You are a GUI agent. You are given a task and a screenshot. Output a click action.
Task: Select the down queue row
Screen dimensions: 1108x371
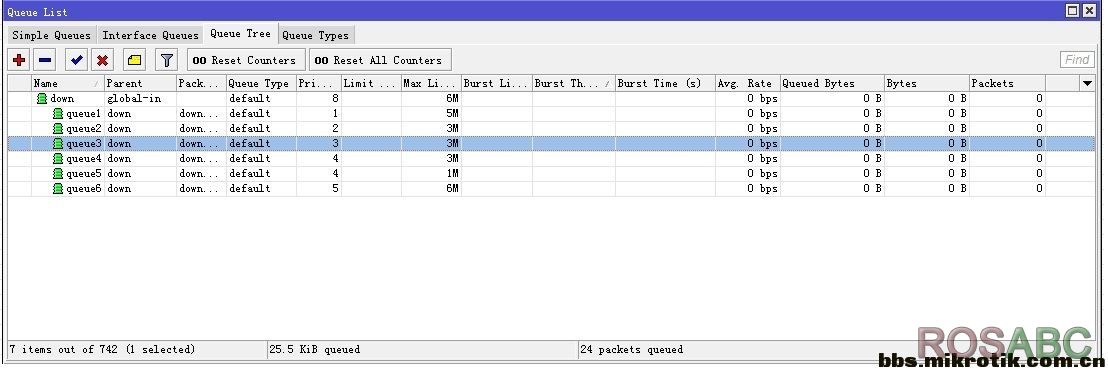[x=551, y=98]
